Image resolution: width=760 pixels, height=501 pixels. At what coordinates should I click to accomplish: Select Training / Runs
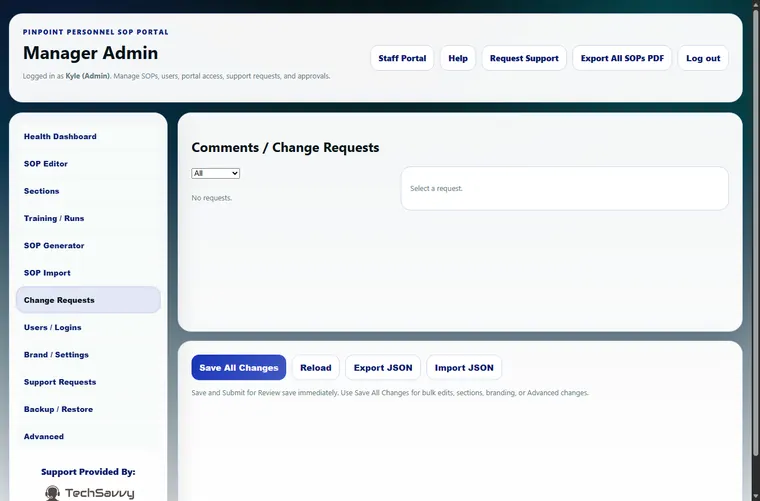click(88, 219)
